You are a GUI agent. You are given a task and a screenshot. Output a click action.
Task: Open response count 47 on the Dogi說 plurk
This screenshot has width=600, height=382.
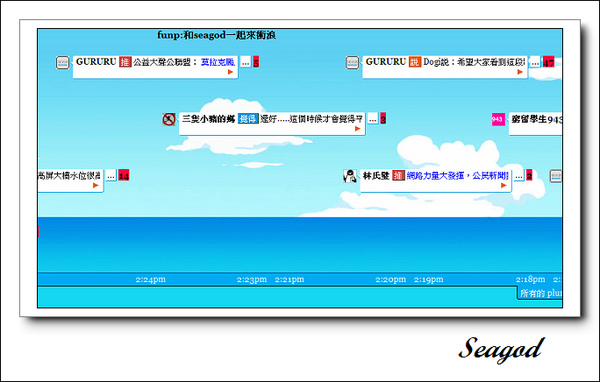click(548, 62)
